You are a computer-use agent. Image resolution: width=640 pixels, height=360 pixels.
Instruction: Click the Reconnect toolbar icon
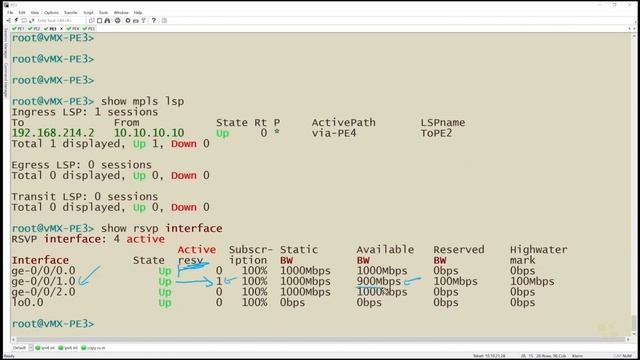(x=31, y=20)
